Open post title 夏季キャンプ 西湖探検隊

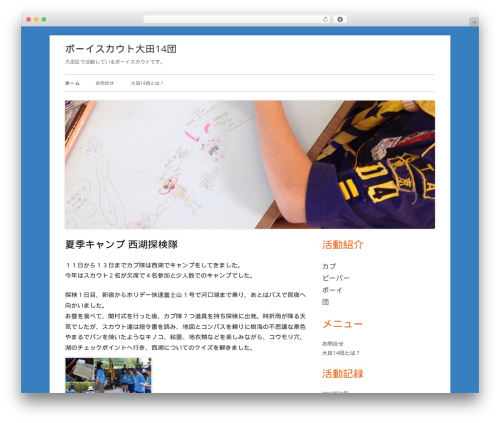point(121,244)
